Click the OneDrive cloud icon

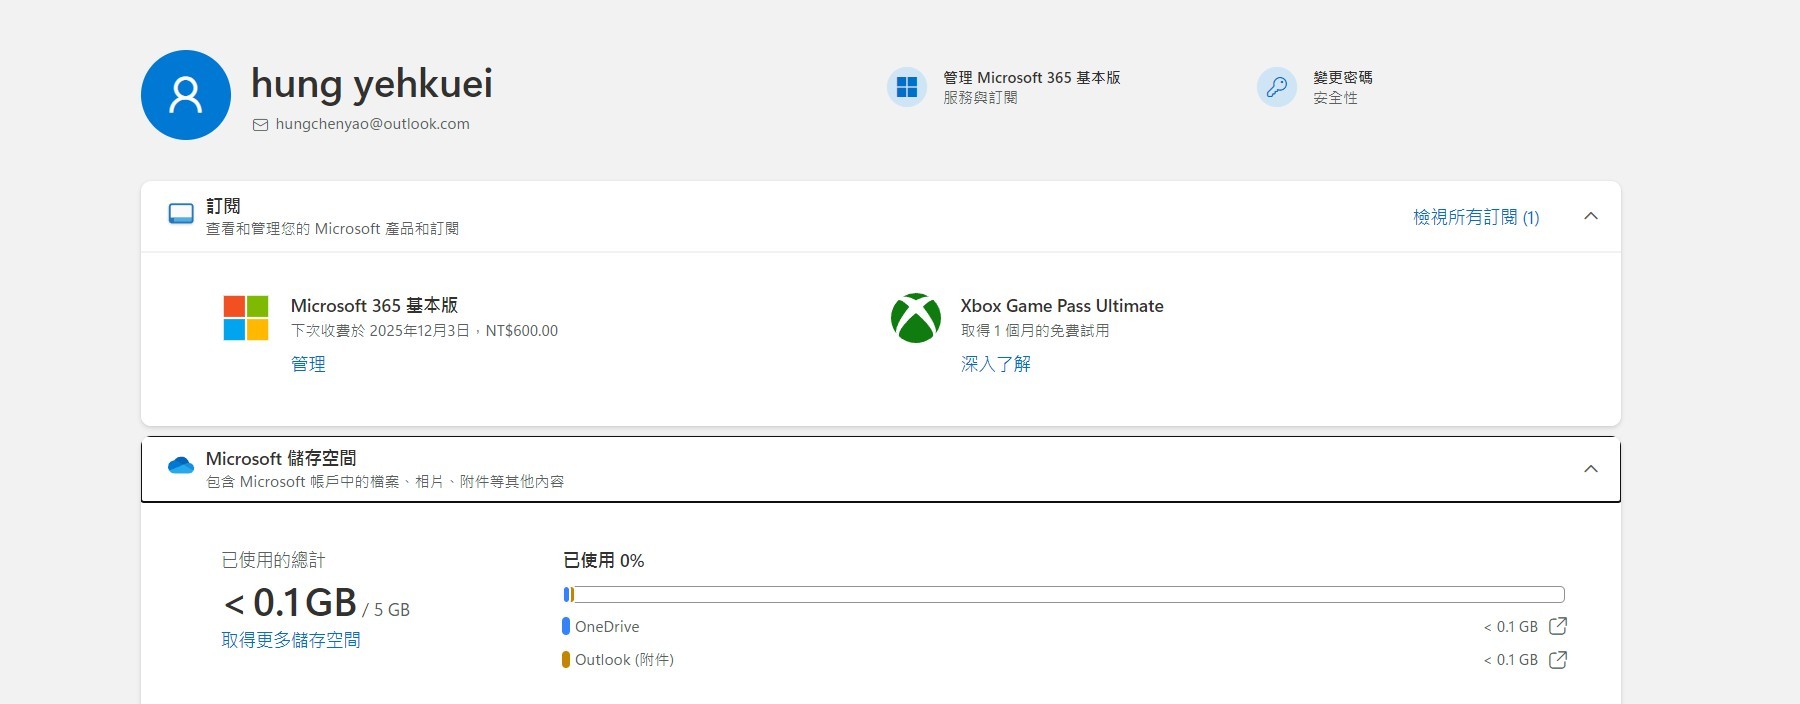(x=181, y=465)
